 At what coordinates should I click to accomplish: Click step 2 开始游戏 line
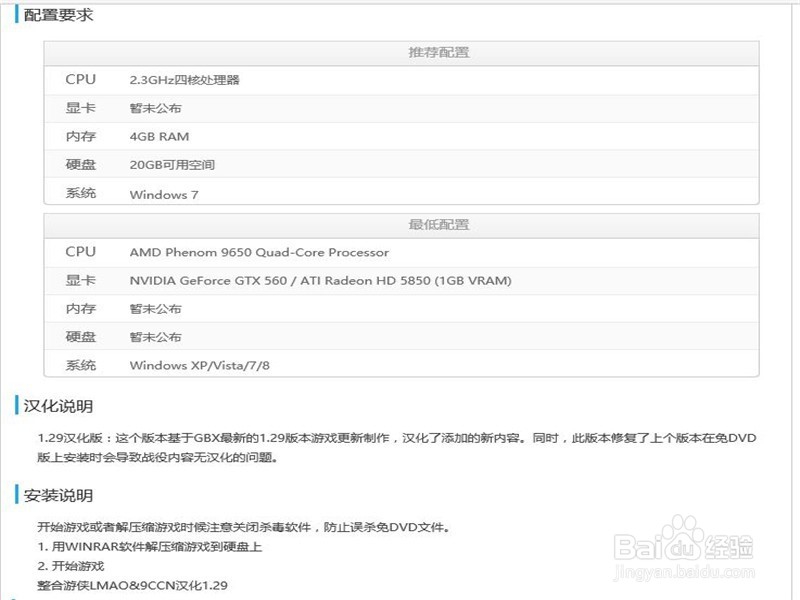70,566
